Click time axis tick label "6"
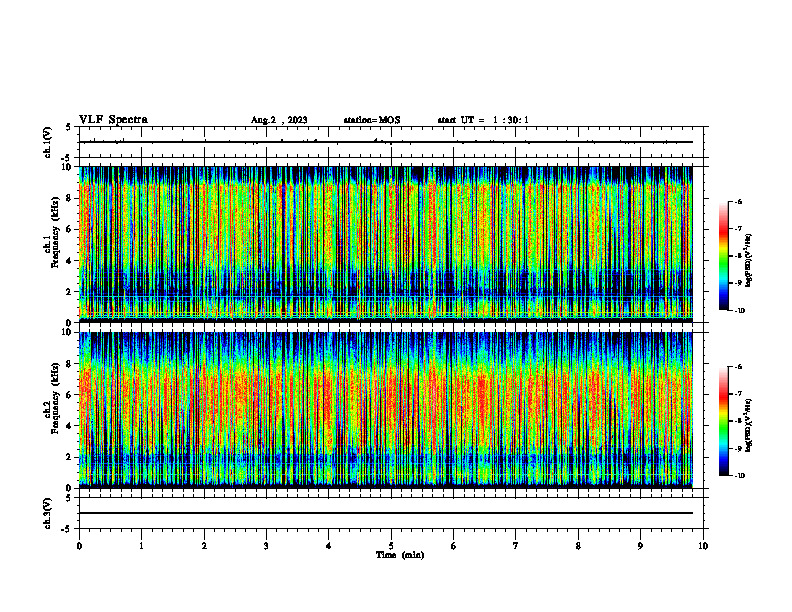This screenshot has height=612, width=792. [454, 546]
